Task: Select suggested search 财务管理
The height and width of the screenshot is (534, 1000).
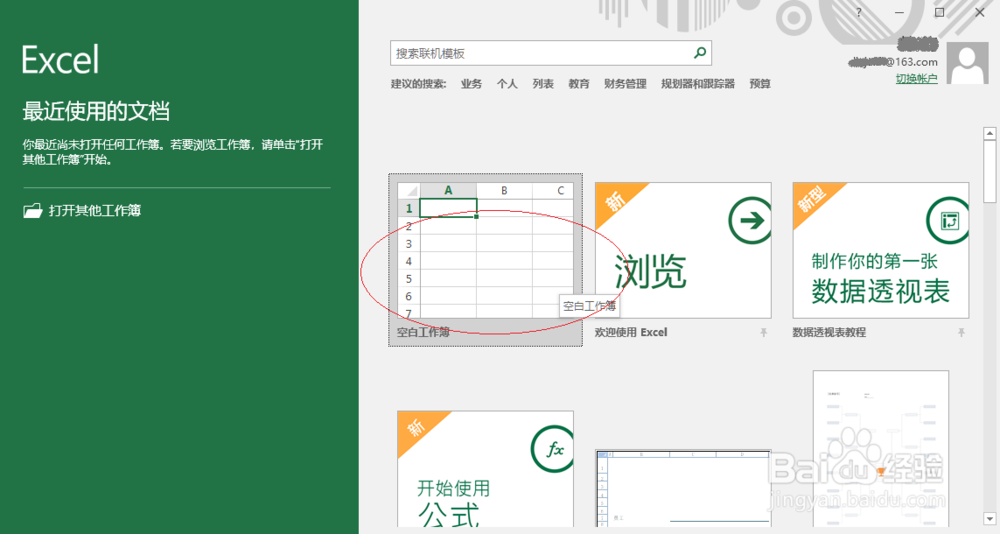Action: click(x=625, y=84)
